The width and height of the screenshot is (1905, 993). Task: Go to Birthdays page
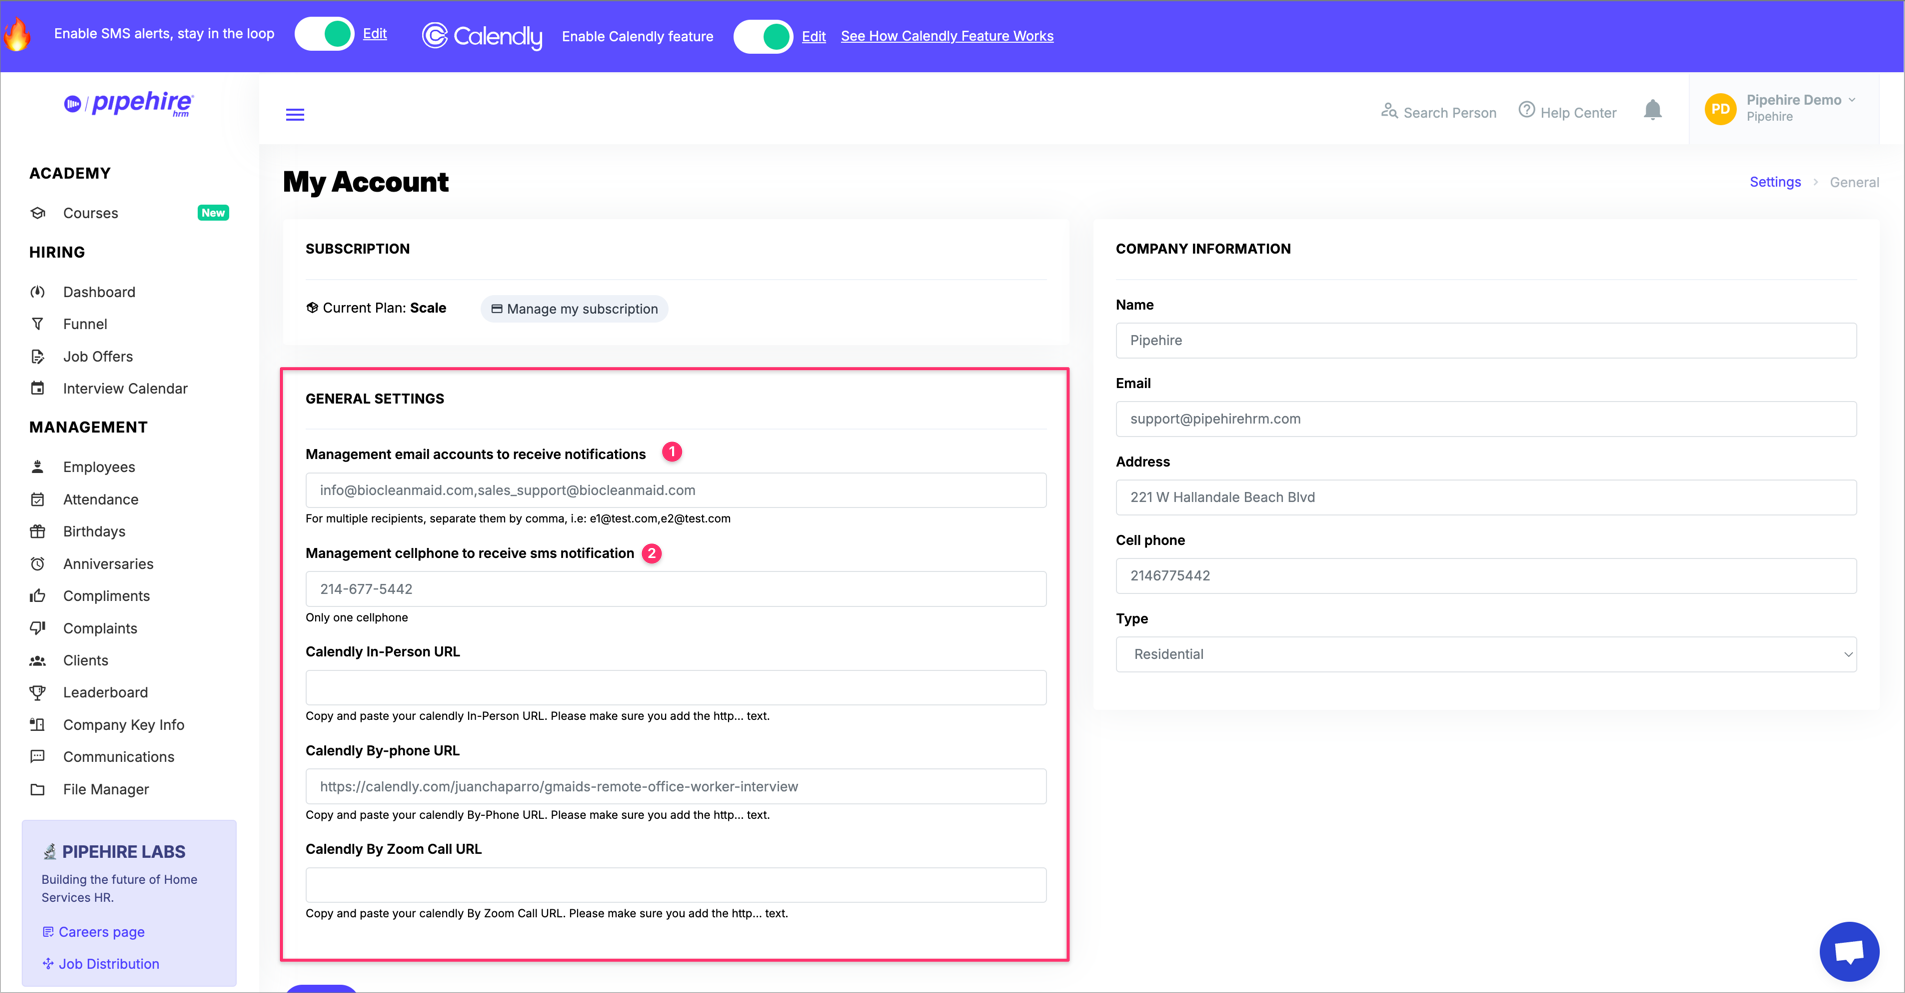tap(94, 531)
